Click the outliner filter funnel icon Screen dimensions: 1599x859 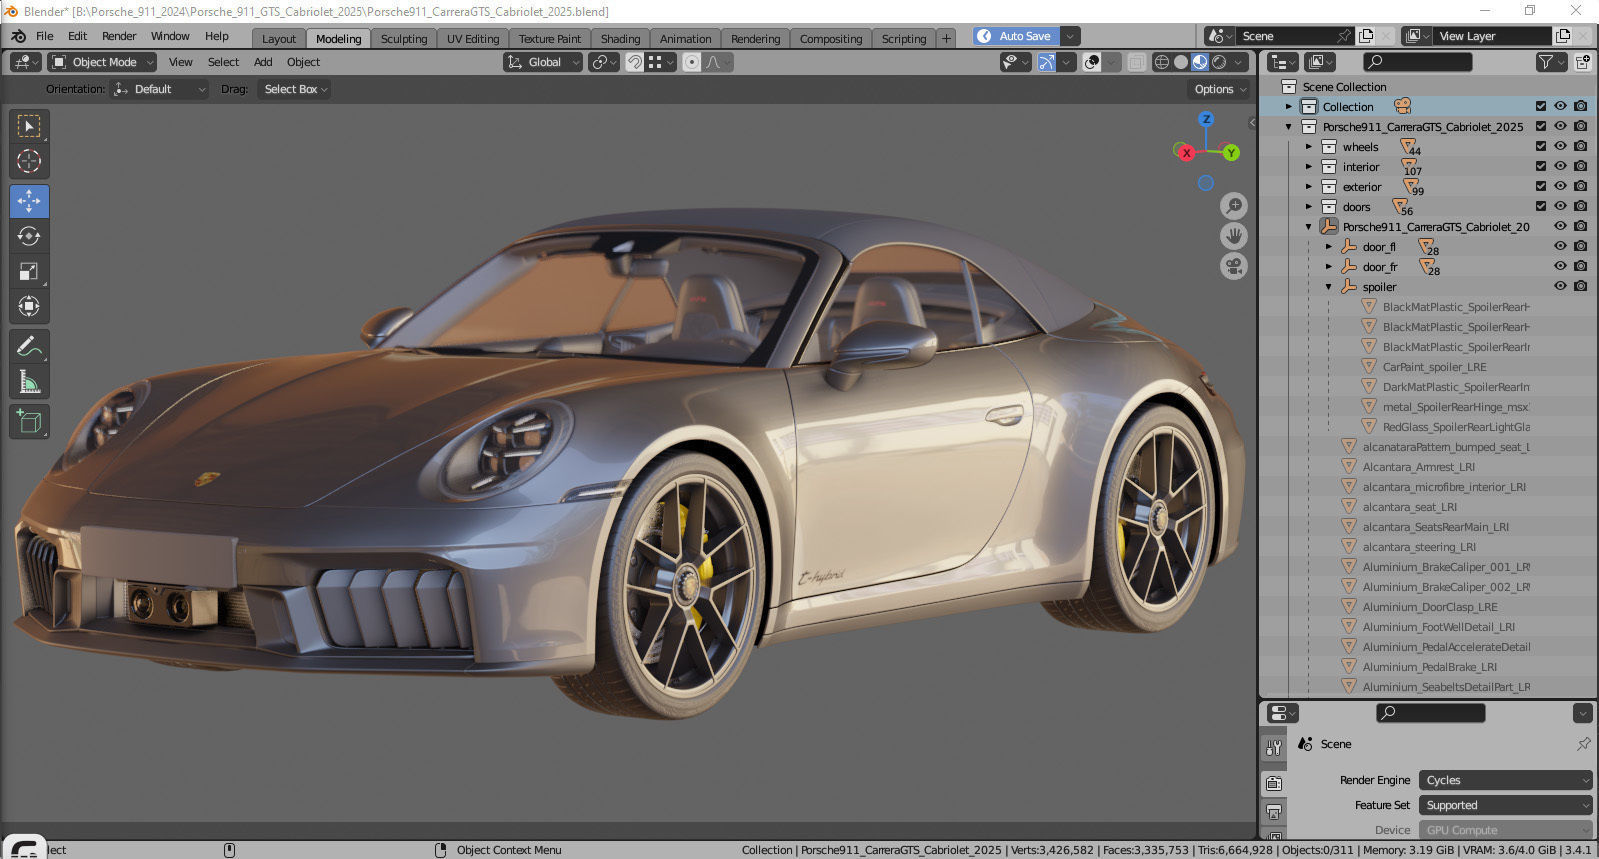pyautogui.click(x=1546, y=62)
